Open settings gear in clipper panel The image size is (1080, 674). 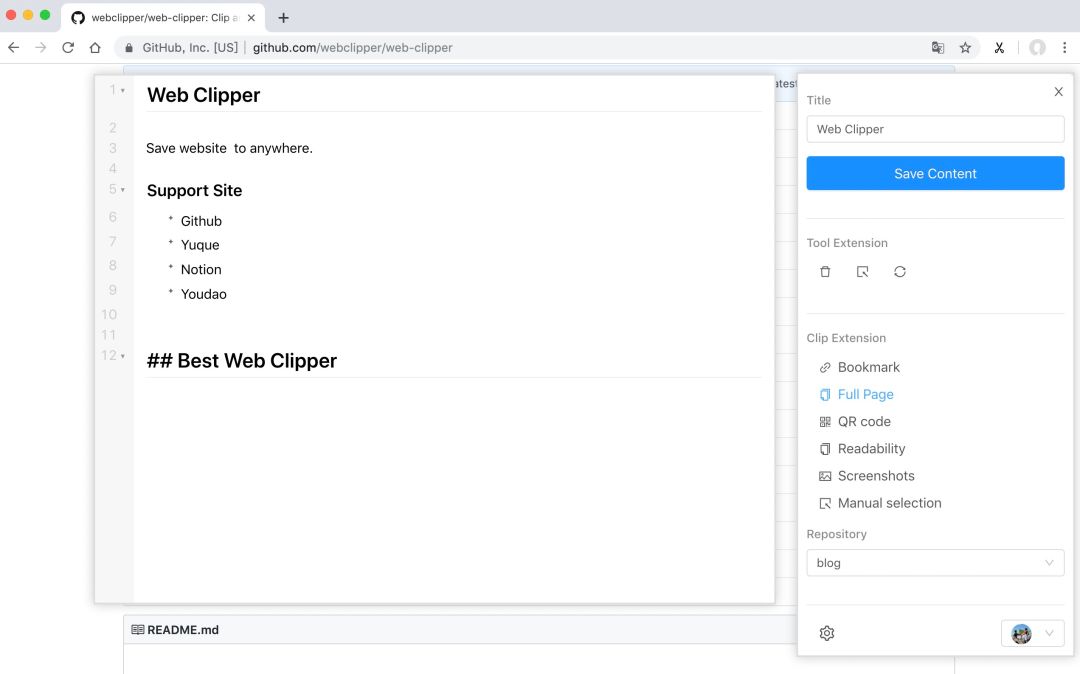pos(827,633)
